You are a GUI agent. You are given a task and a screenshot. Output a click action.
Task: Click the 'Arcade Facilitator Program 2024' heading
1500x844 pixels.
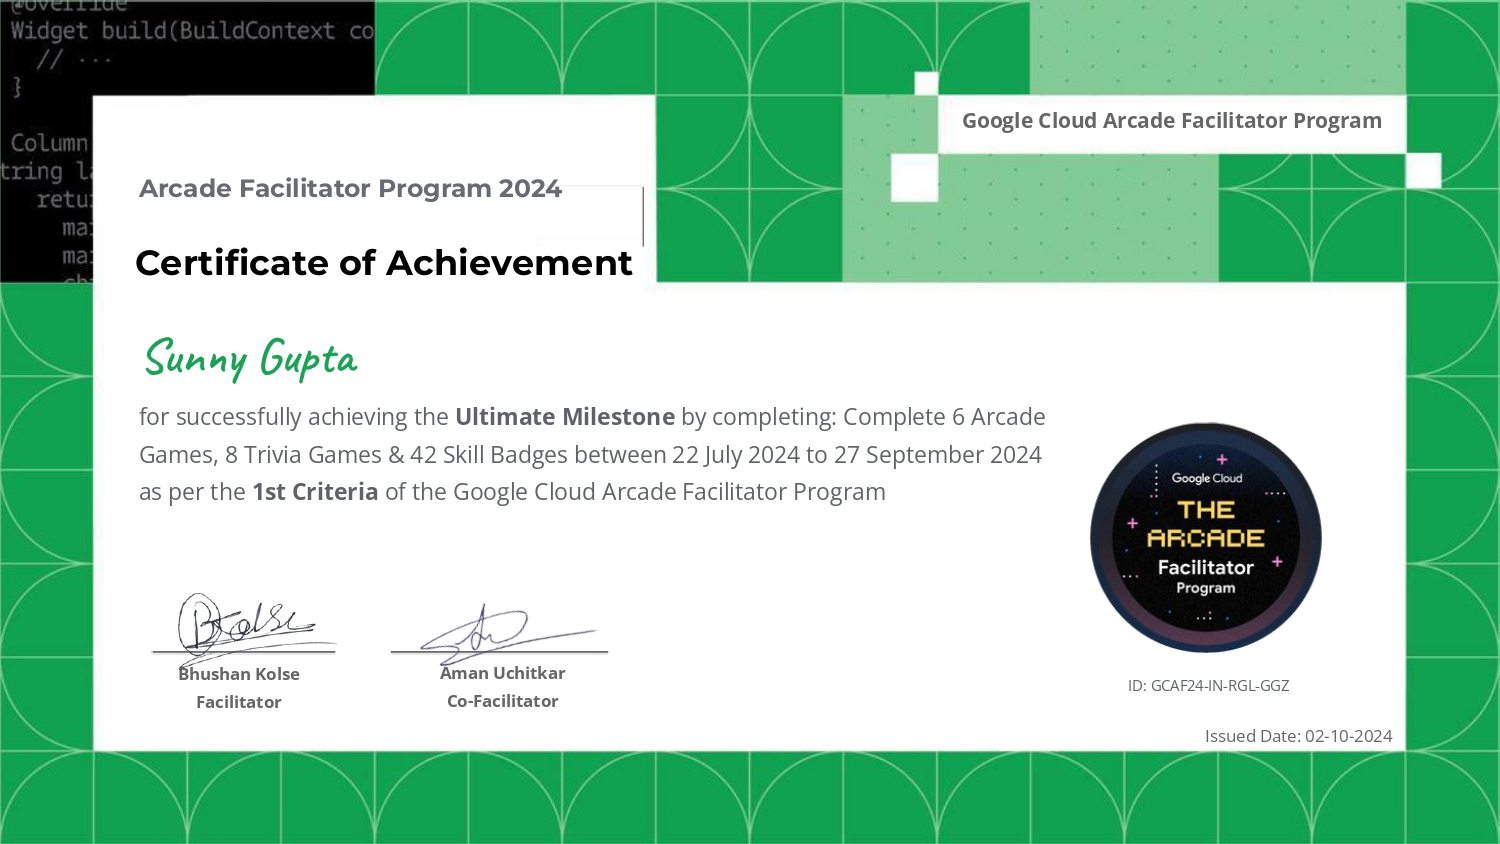coord(350,188)
